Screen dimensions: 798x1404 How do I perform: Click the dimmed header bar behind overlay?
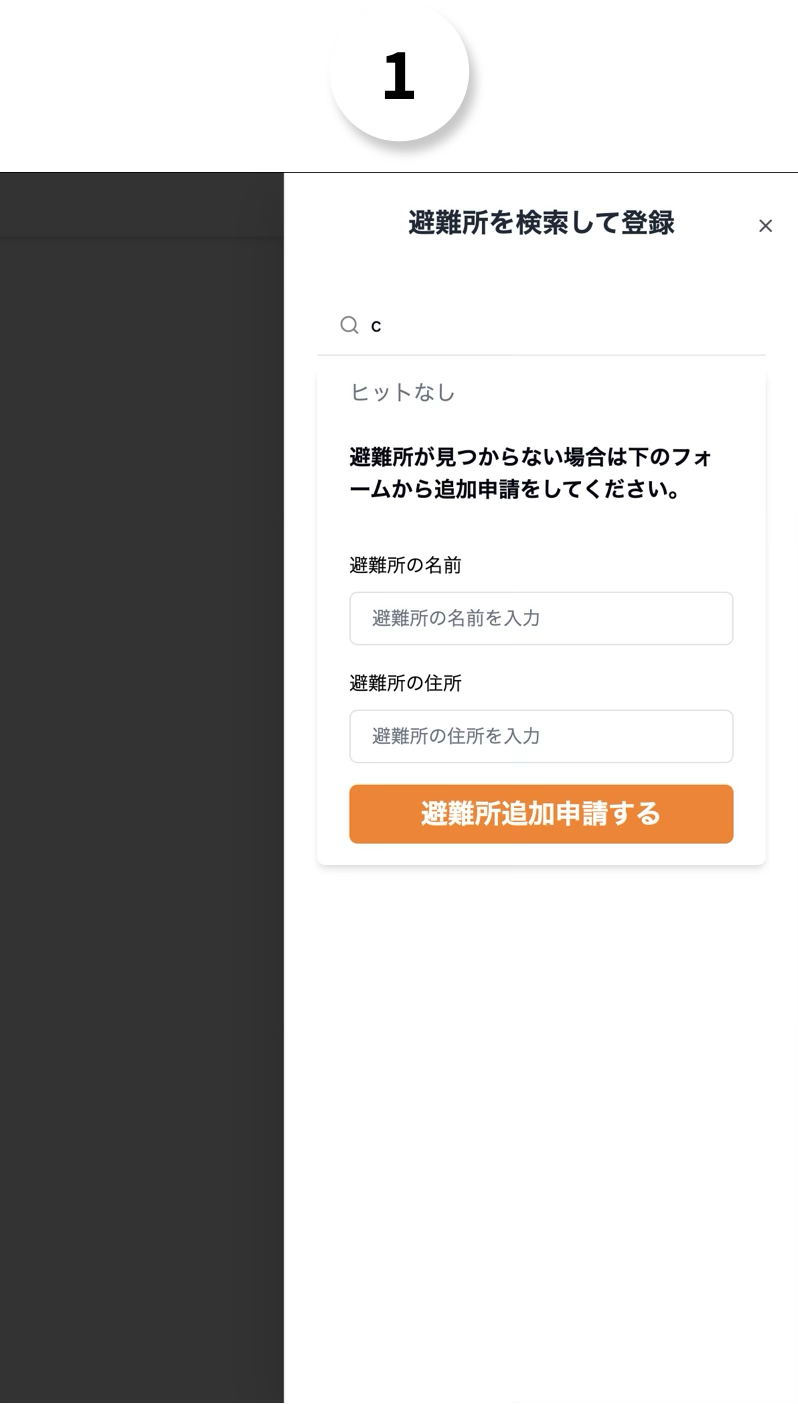(142, 205)
